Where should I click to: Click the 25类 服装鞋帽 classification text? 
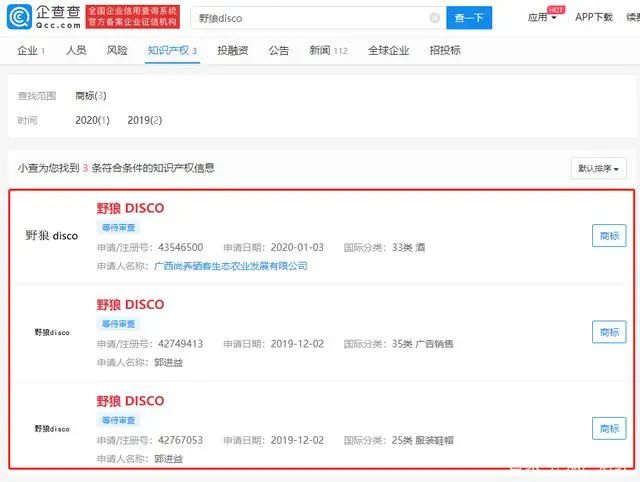(422, 440)
